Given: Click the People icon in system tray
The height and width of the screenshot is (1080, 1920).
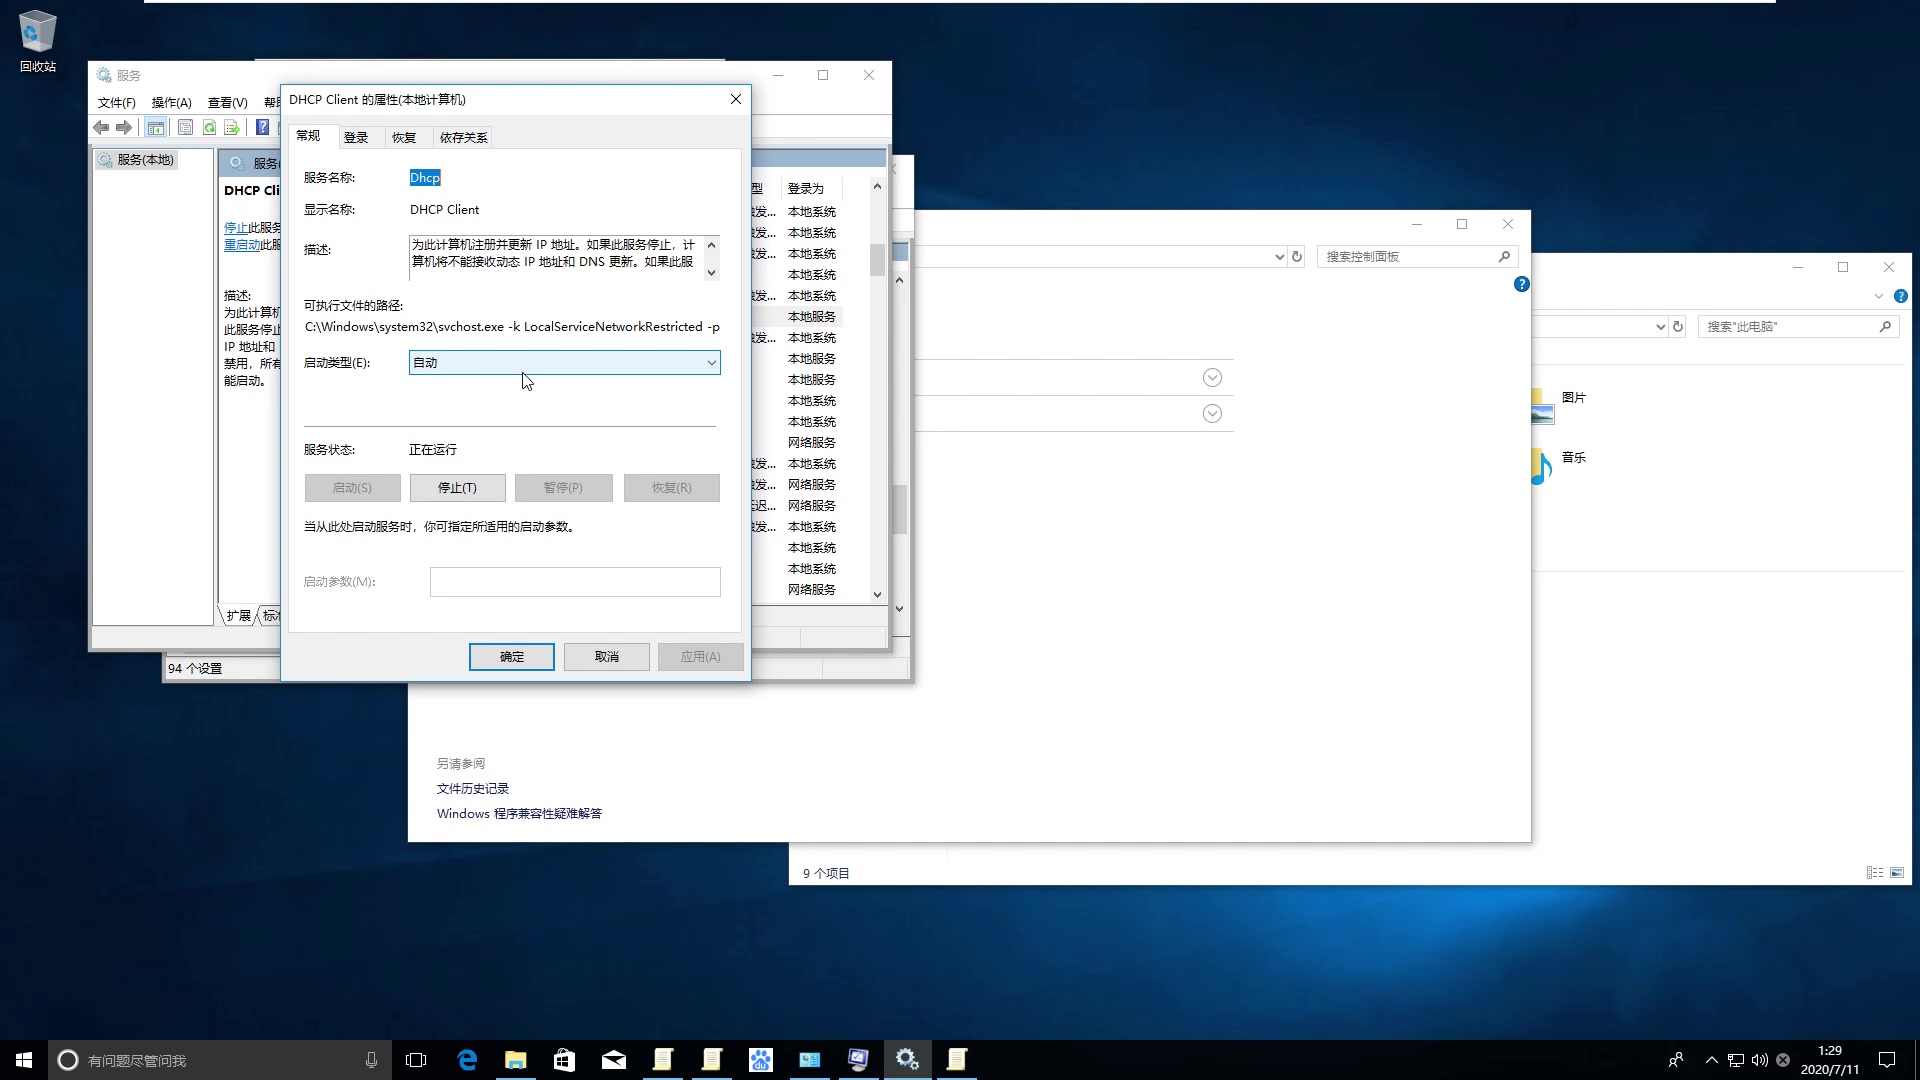Looking at the screenshot, I should pyautogui.click(x=1676, y=1060).
